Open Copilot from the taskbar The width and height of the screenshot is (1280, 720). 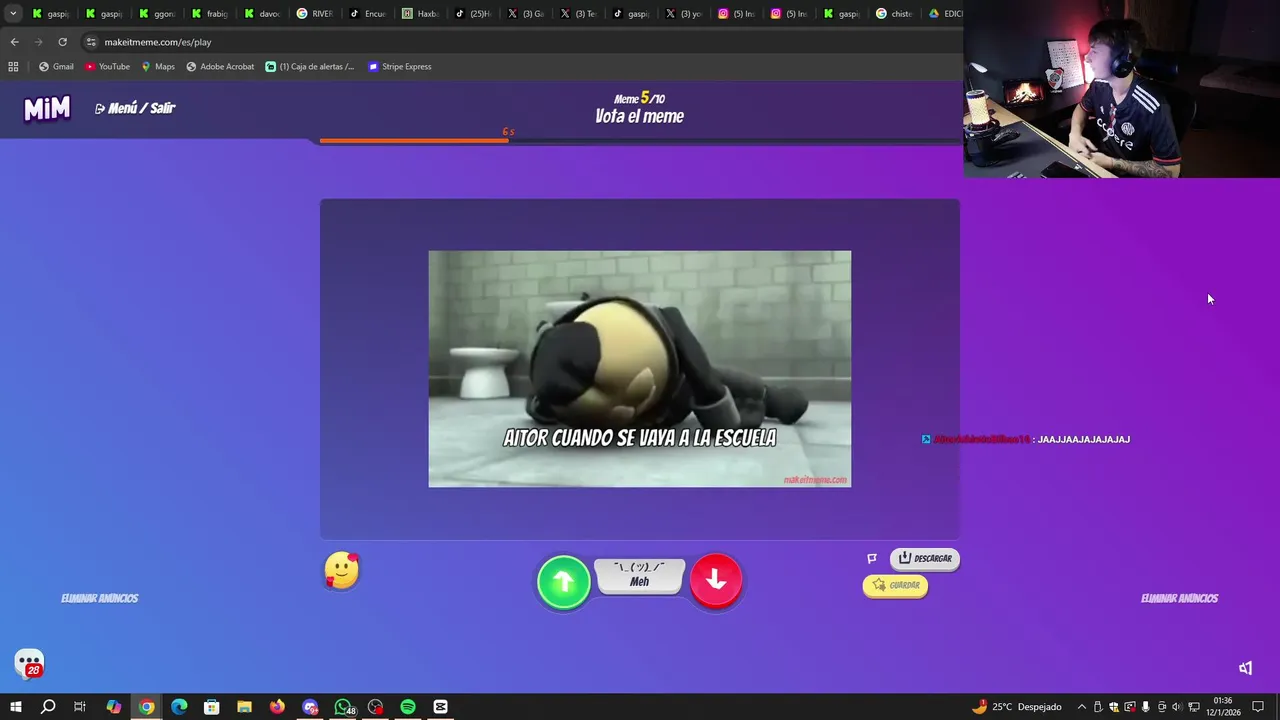point(114,707)
